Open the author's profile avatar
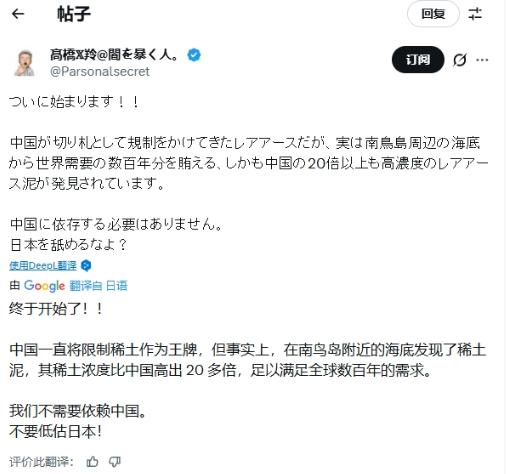 pos(25,63)
